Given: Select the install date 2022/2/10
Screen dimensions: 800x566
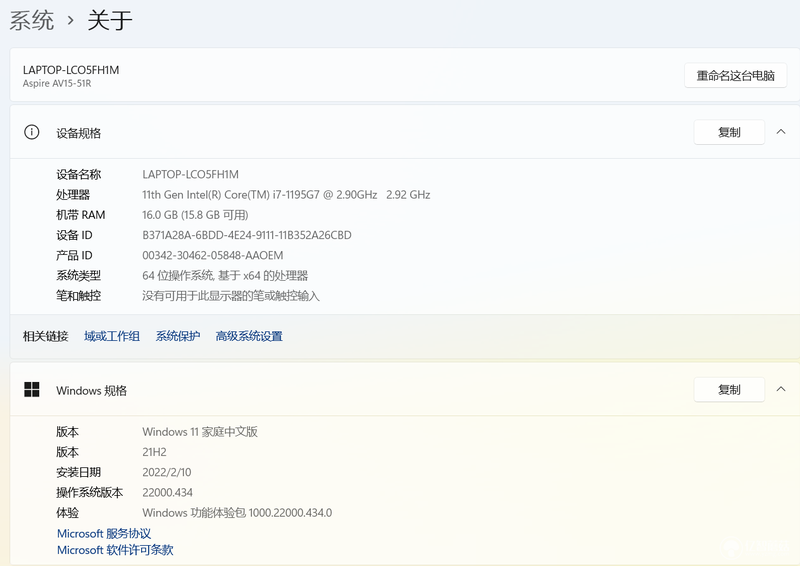Looking at the screenshot, I should pos(167,473).
